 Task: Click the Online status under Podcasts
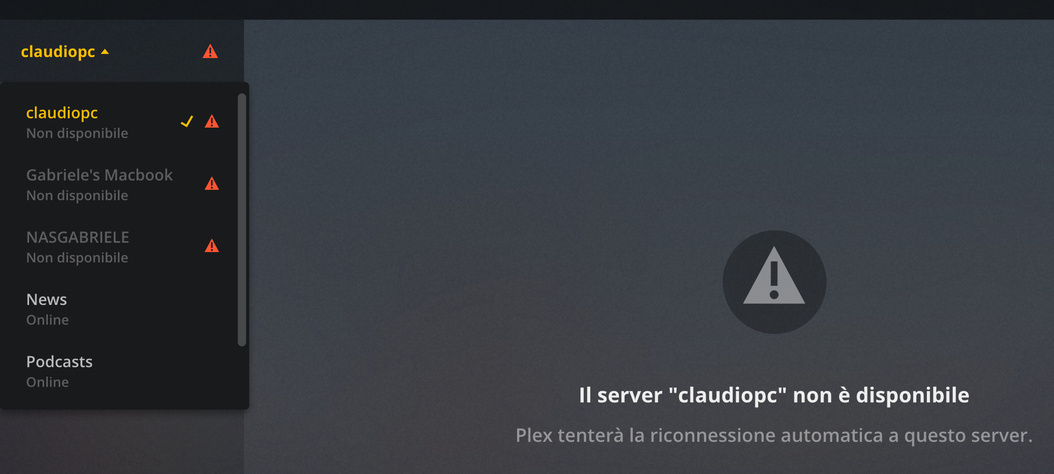[x=47, y=382]
